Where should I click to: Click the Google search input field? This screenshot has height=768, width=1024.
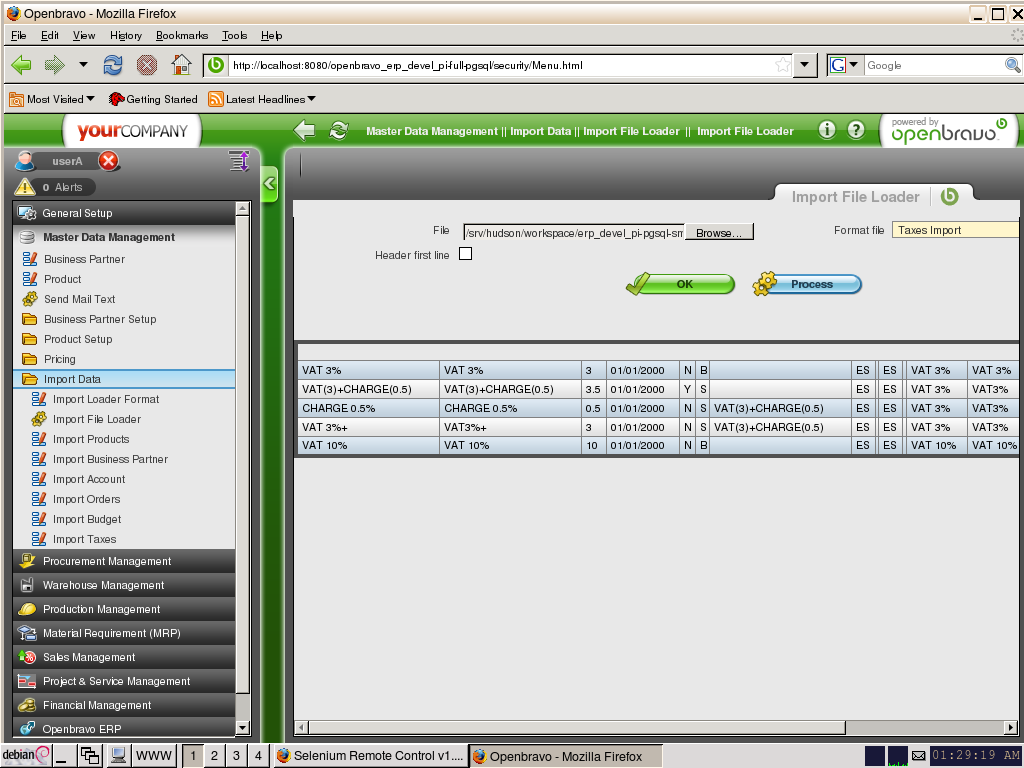(x=934, y=65)
